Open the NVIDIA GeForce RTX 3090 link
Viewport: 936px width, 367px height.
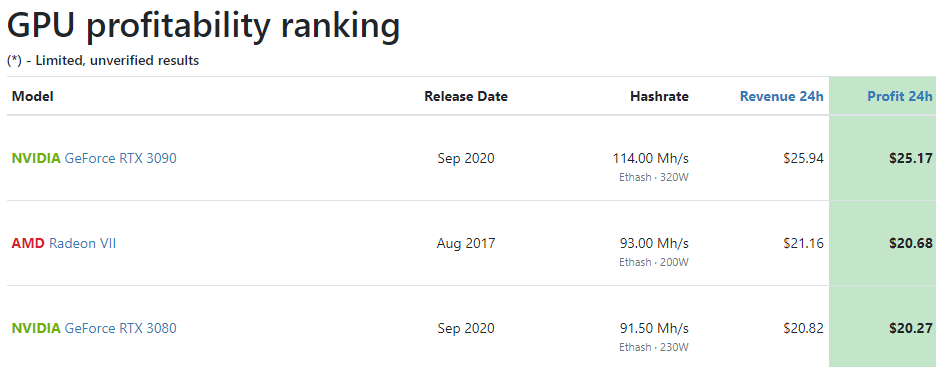click(x=94, y=159)
